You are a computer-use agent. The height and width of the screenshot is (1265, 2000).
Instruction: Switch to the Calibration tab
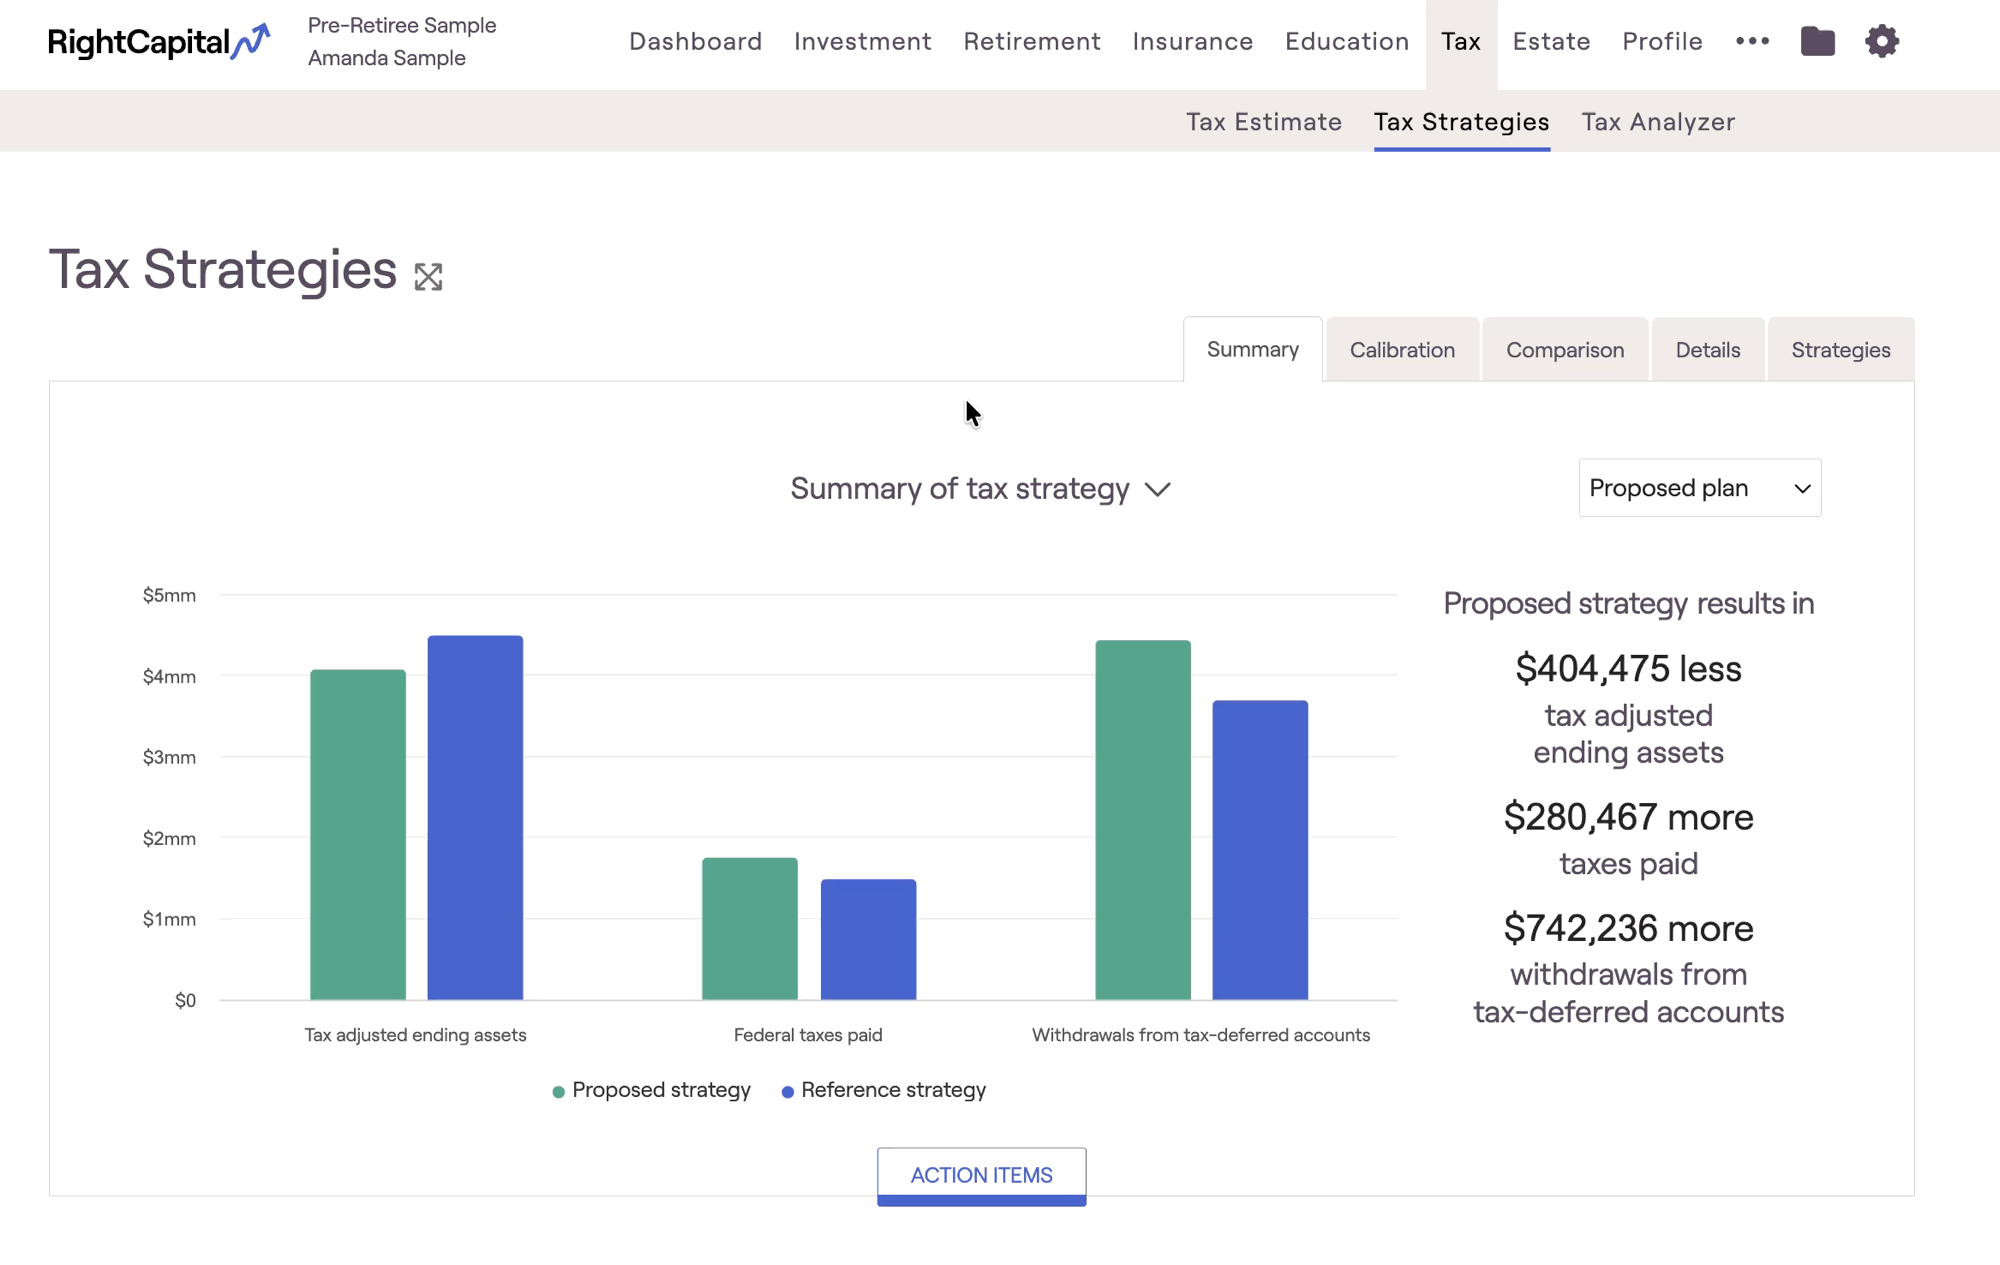(x=1402, y=350)
